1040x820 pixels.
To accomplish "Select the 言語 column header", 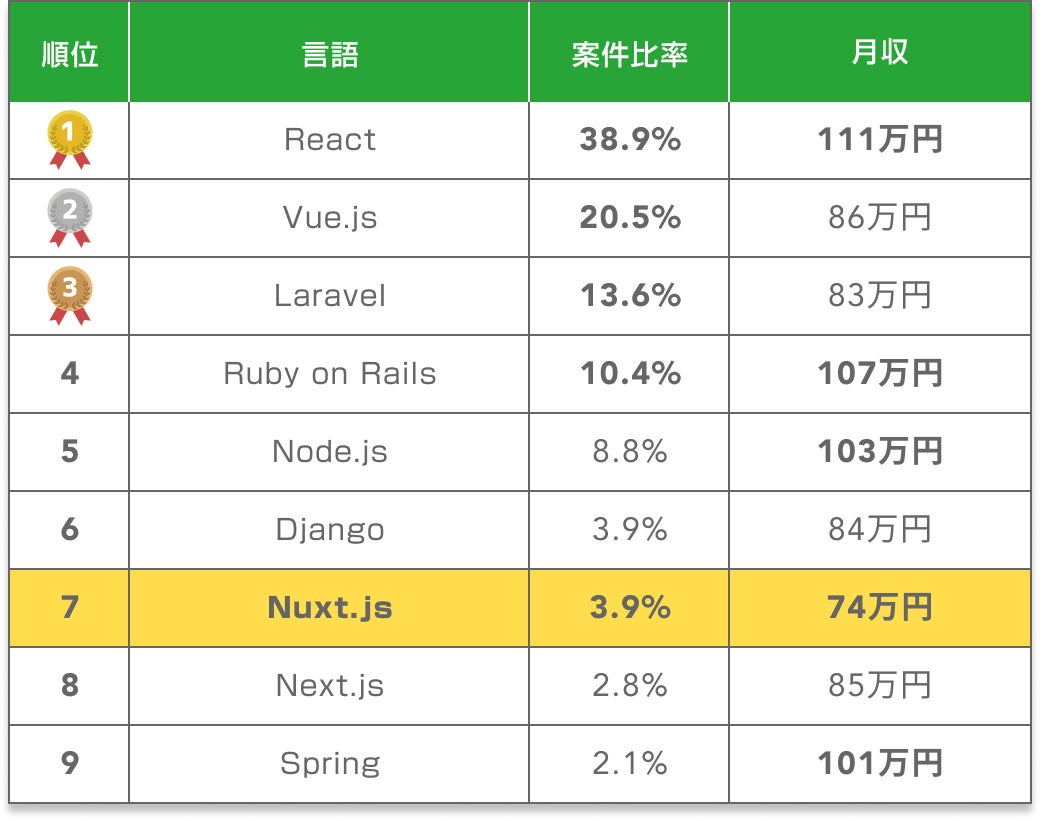I will tap(330, 53).
